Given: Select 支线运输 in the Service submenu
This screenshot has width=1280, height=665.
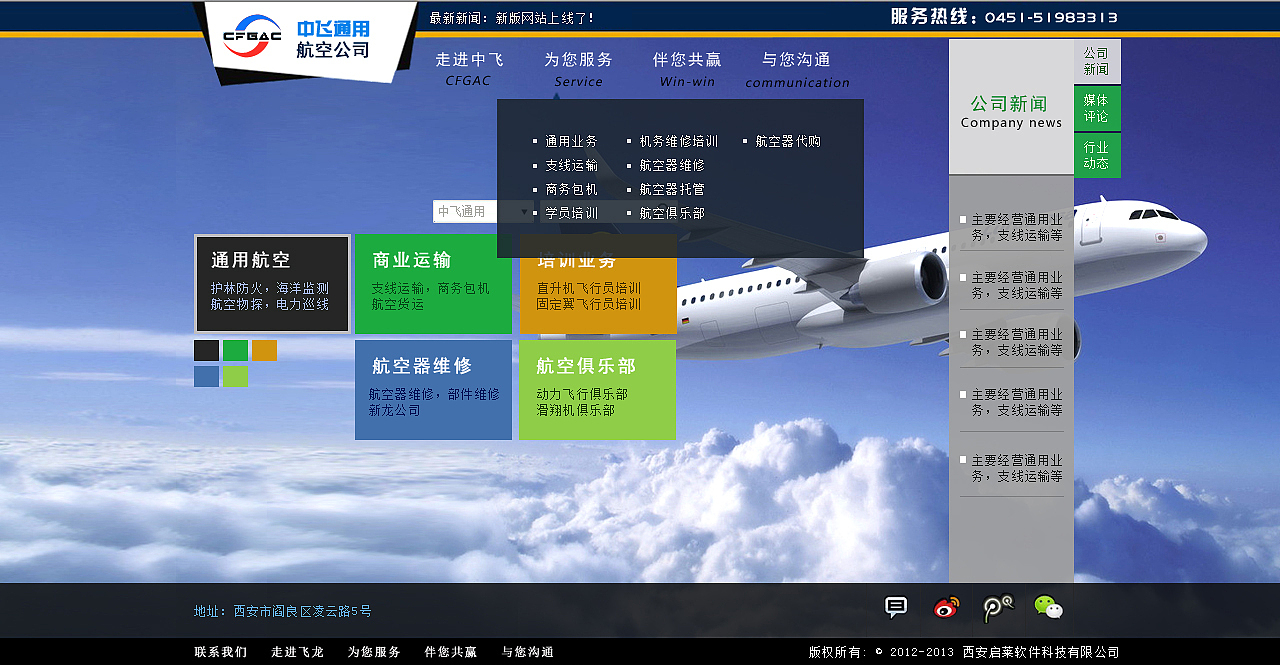Looking at the screenshot, I should pos(571,165).
